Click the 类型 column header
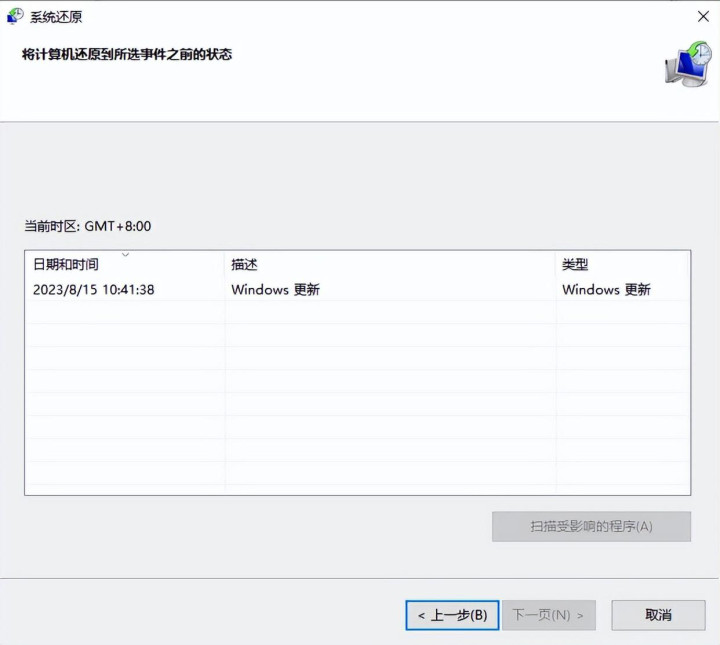The width and height of the screenshot is (720, 645). 622,264
